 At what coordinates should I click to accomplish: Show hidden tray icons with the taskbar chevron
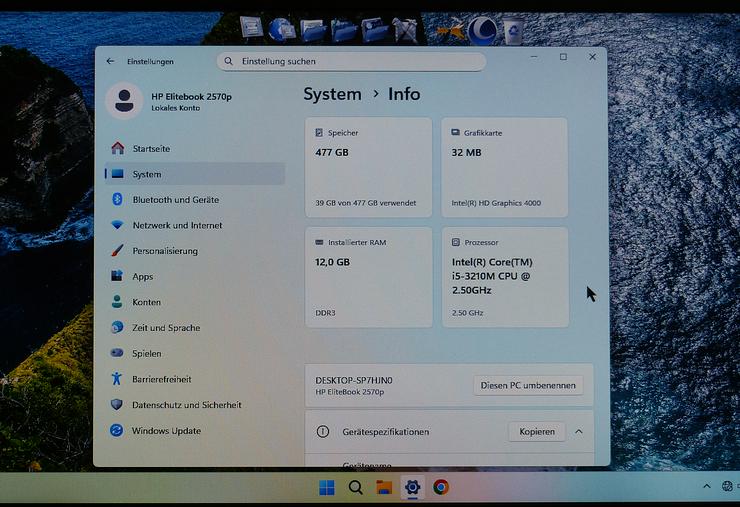(x=706, y=486)
